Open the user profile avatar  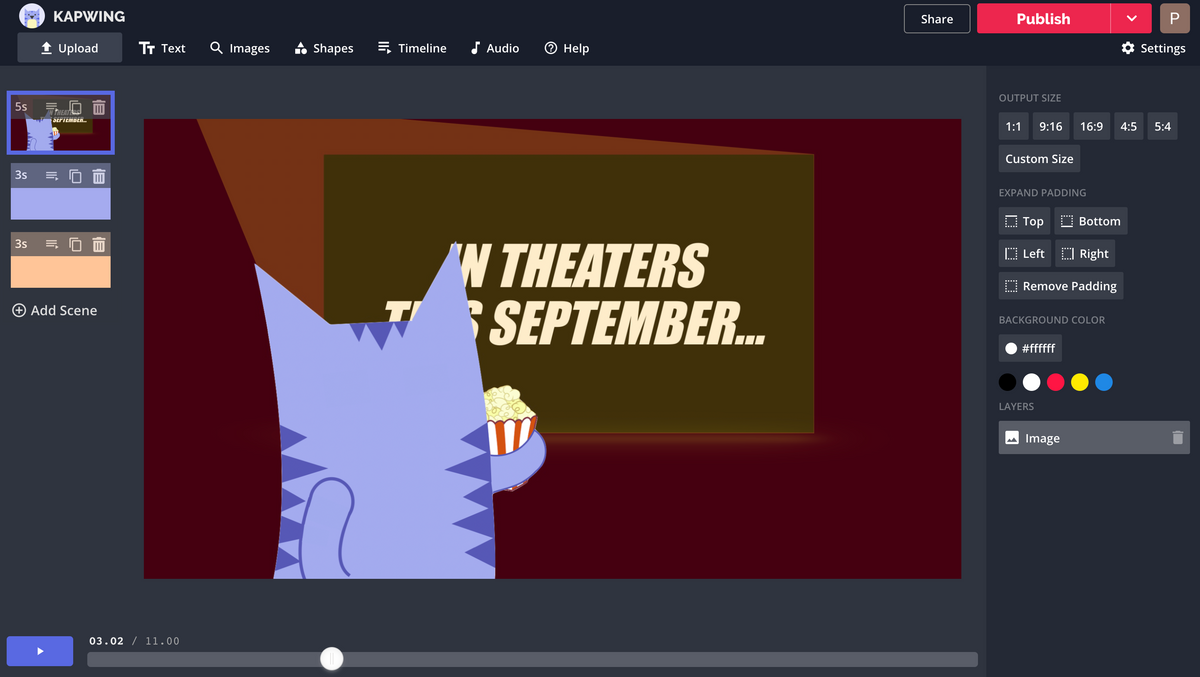point(1174,18)
